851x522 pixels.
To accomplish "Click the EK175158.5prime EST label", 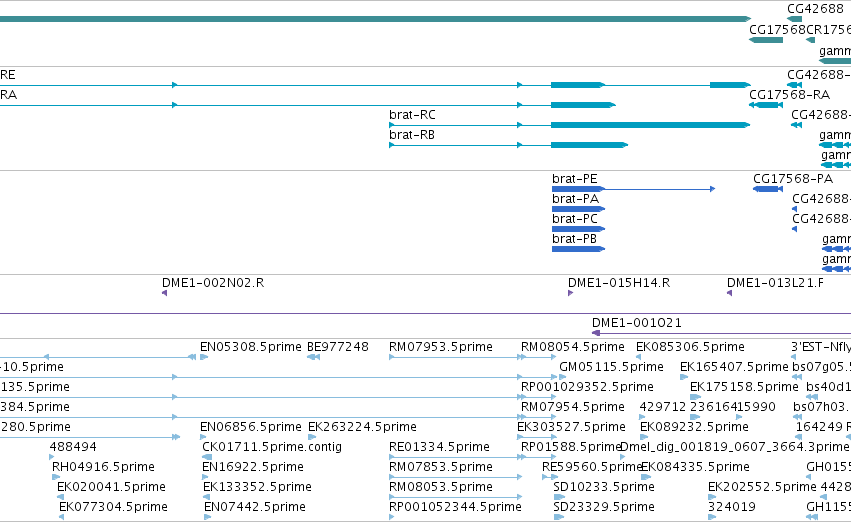I will (744, 387).
